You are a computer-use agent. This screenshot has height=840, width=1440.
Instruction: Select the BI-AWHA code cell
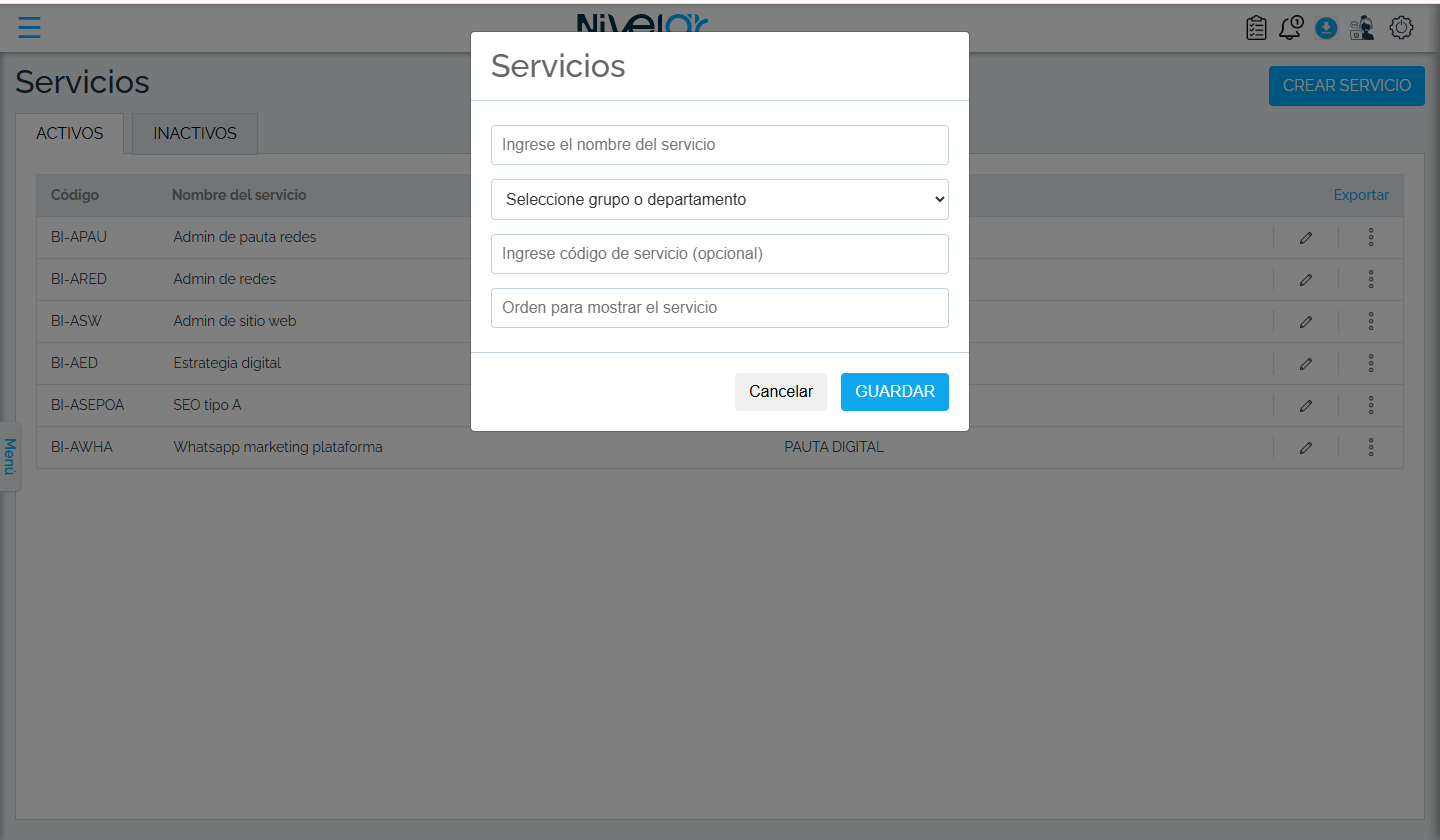pyautogui.click(x=82, y=447)
